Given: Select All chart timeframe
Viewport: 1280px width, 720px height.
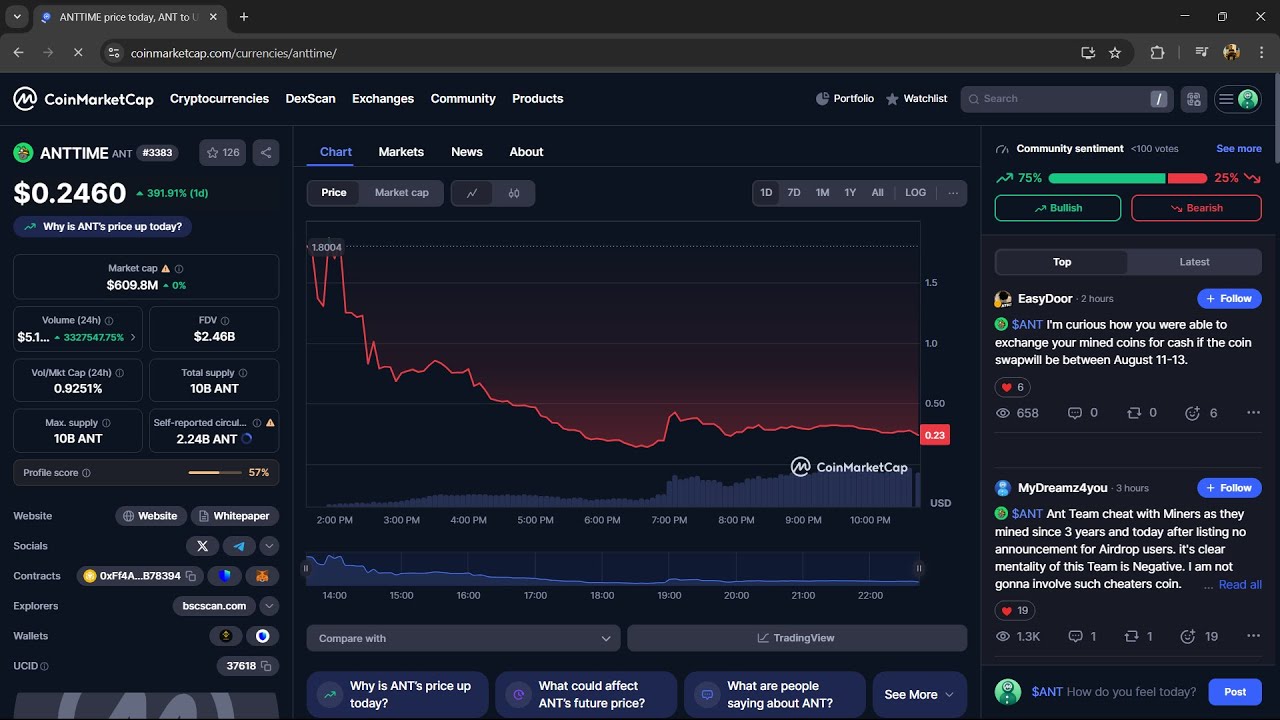Looking at the screenshot, I should coord(877,193).
